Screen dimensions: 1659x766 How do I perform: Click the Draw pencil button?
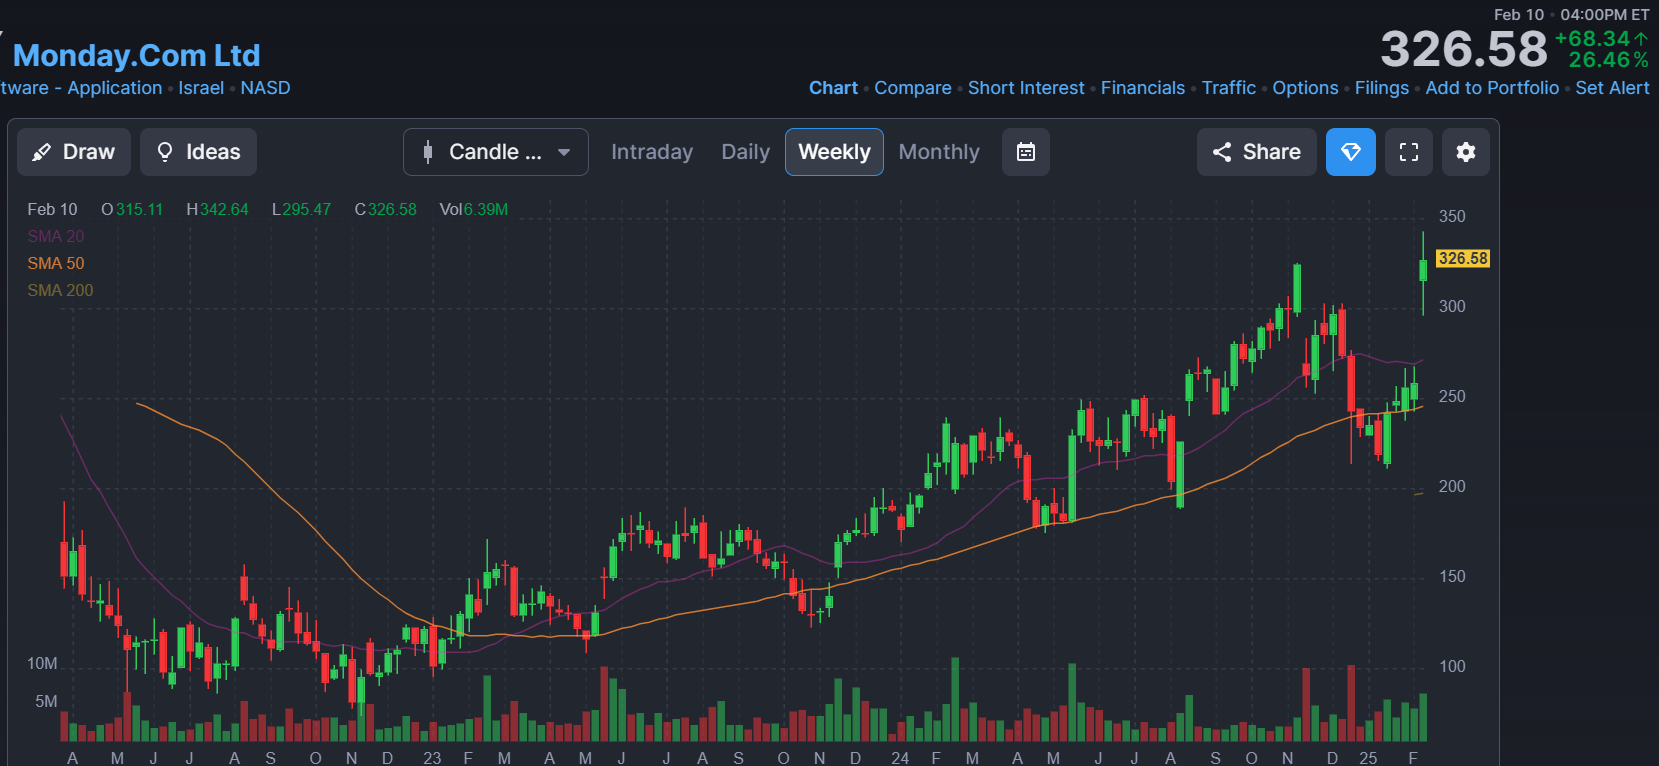74,152
